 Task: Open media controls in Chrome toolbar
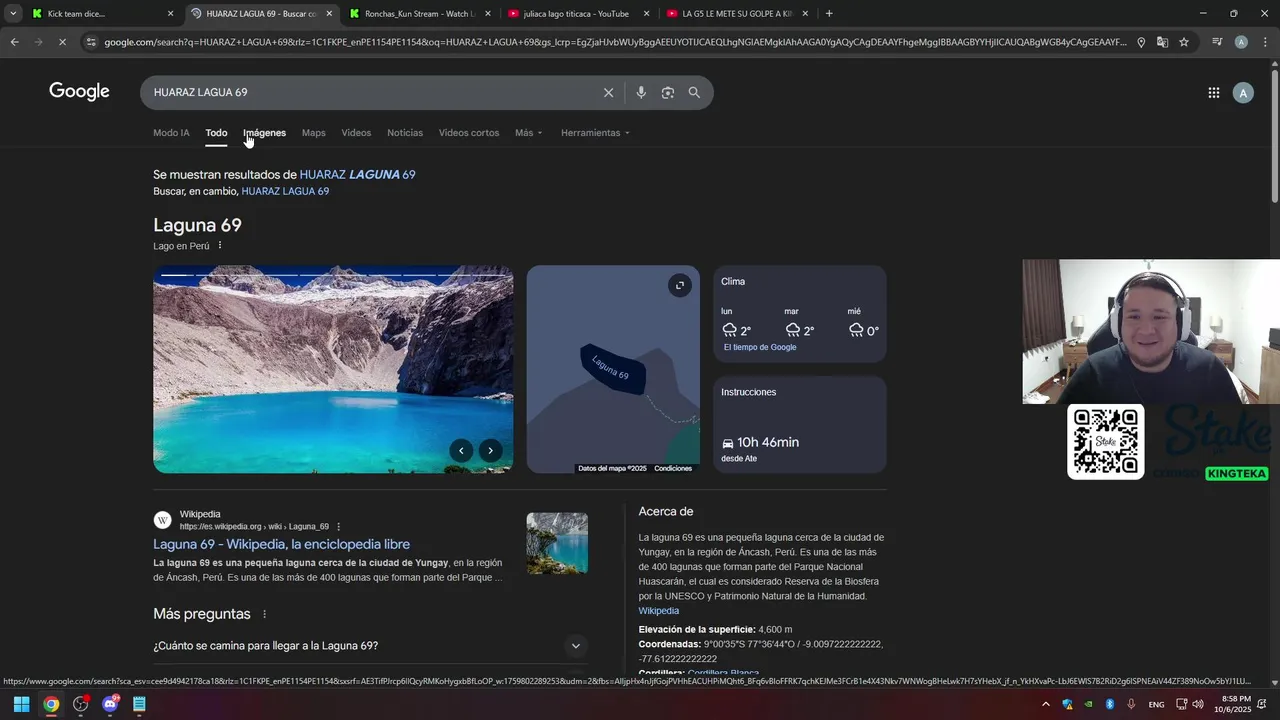[1217, 42]
